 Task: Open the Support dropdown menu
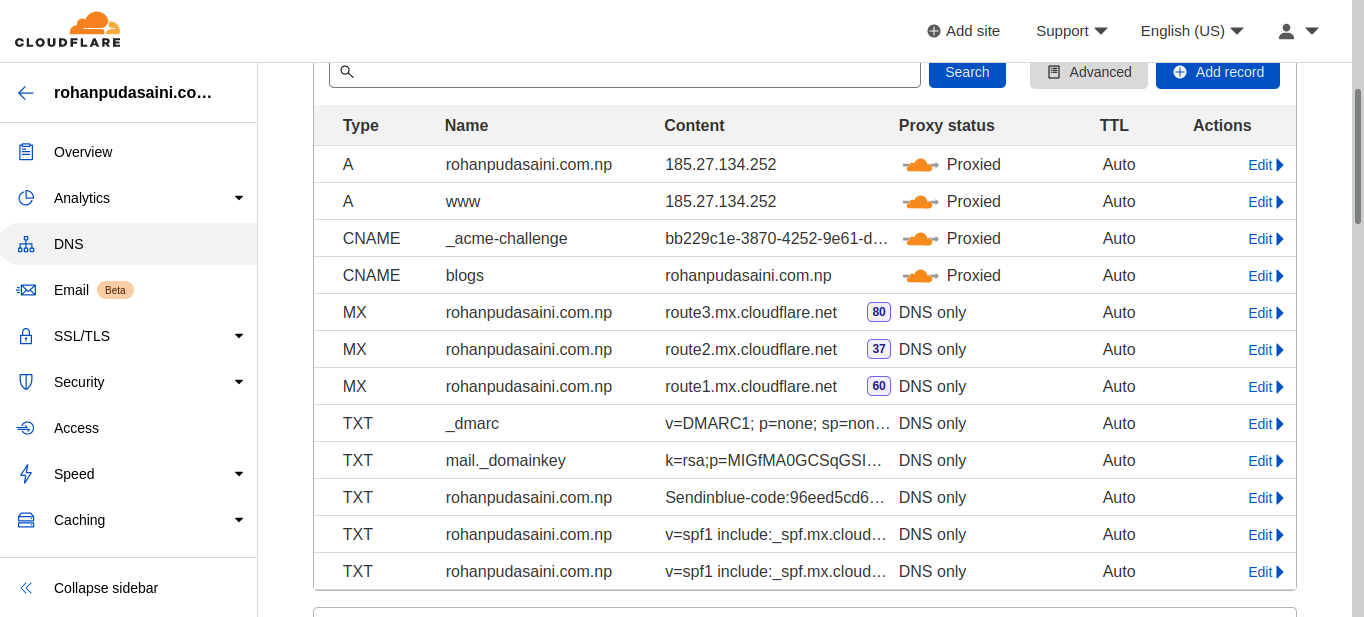coord(1071,31)
